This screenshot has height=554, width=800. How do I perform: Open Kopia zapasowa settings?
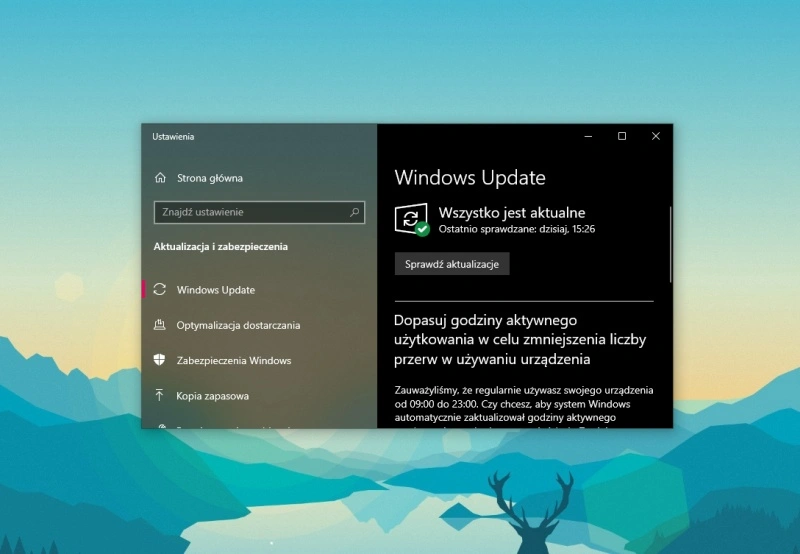[213, 396]
